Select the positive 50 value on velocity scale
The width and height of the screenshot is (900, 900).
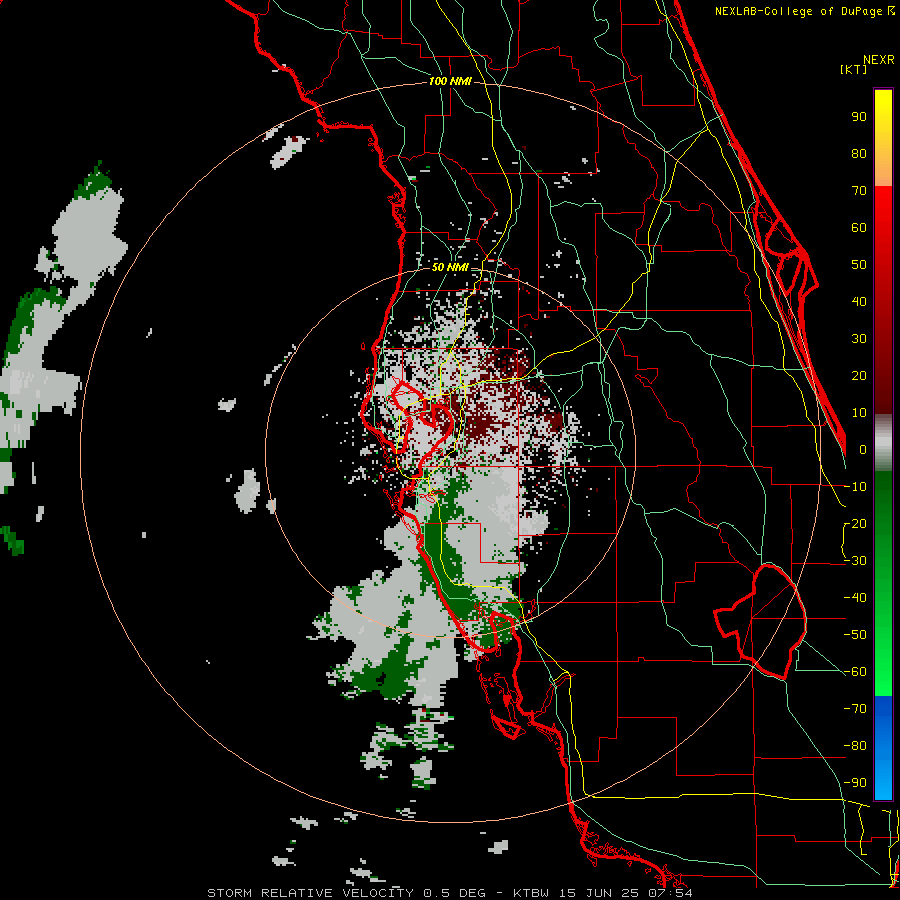point(859,265)
